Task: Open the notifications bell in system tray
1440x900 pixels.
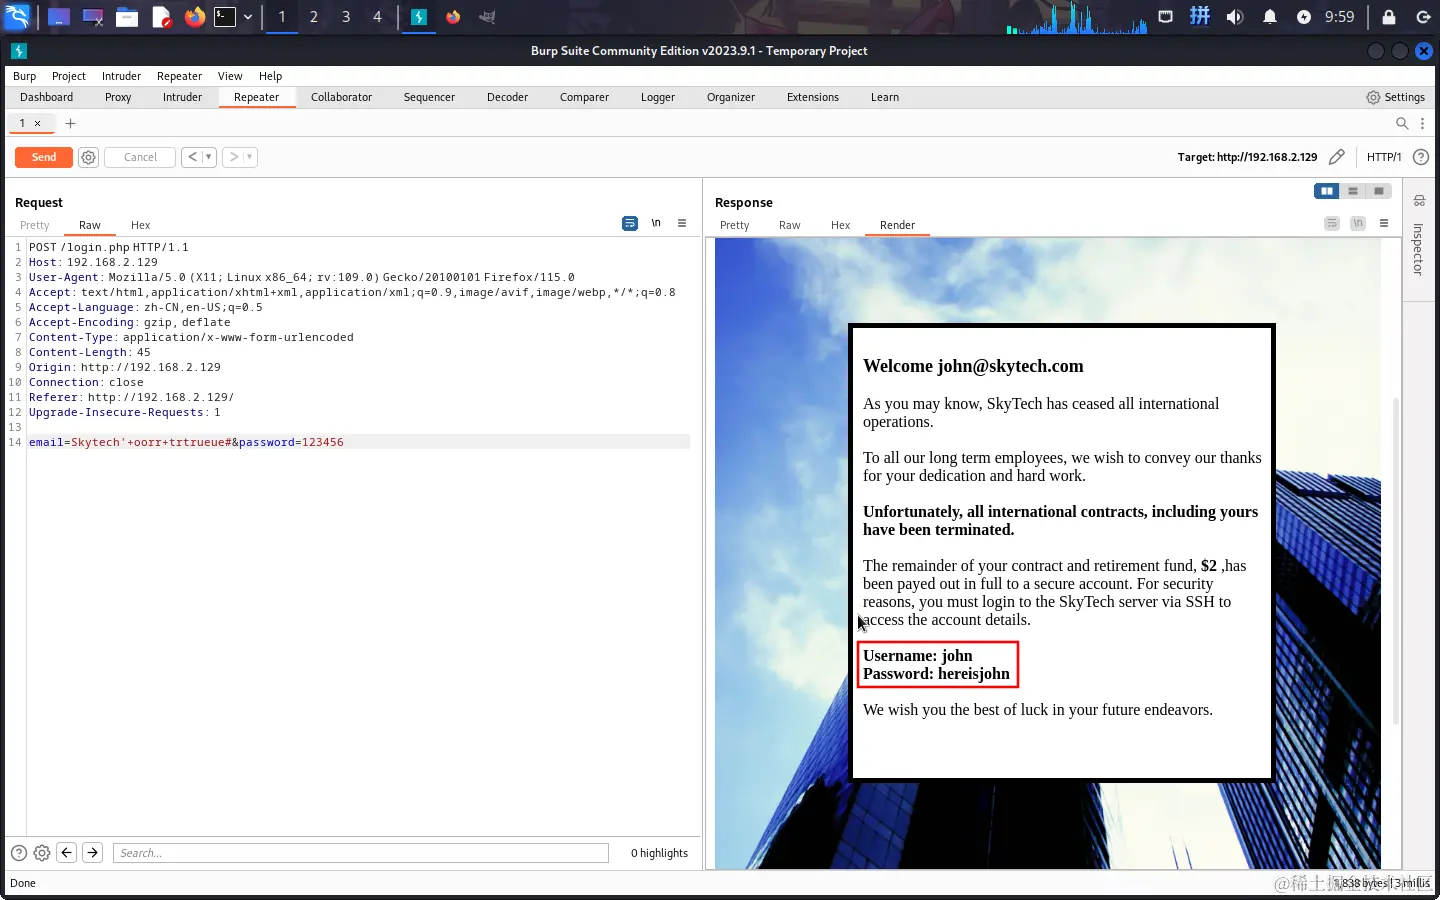Action: click(1270, 17)
